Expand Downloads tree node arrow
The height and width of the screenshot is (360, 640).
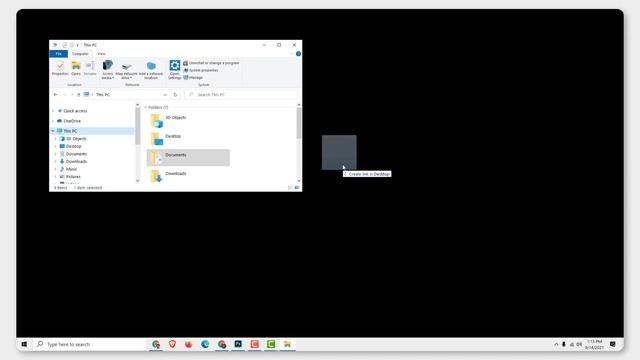(x=56, y=162)
